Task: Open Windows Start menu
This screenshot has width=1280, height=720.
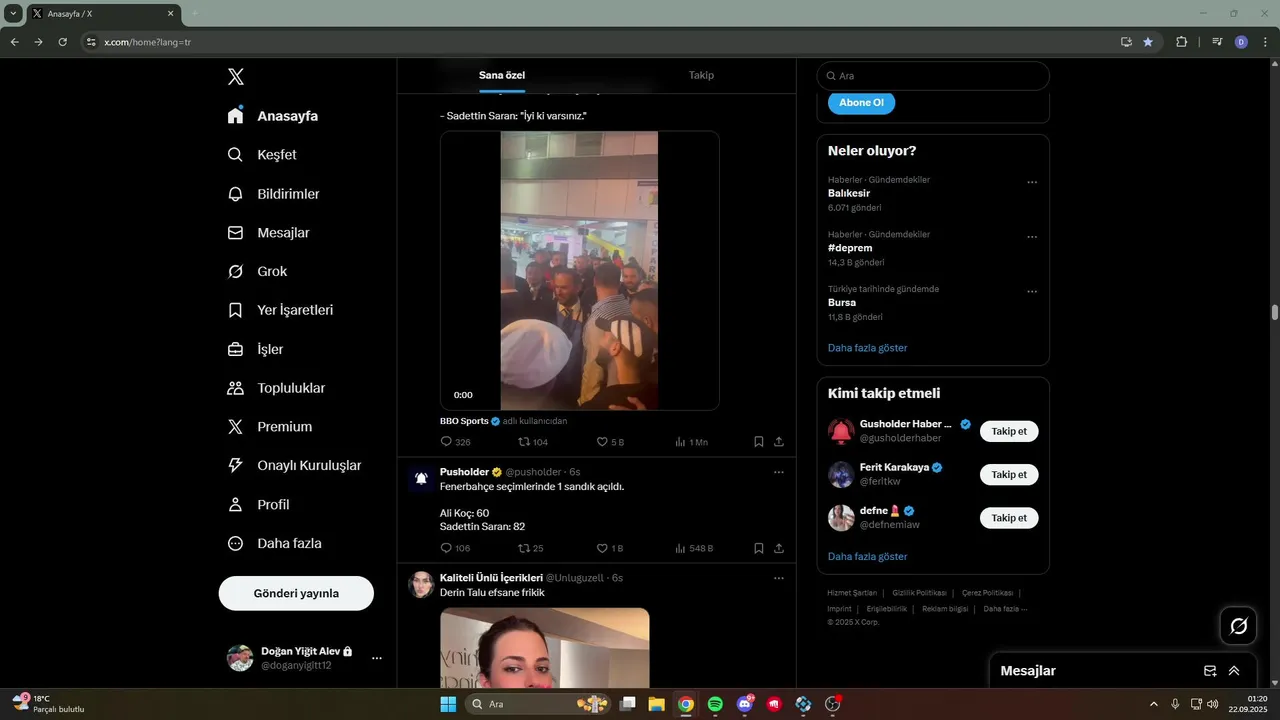Action: point(448,704)
